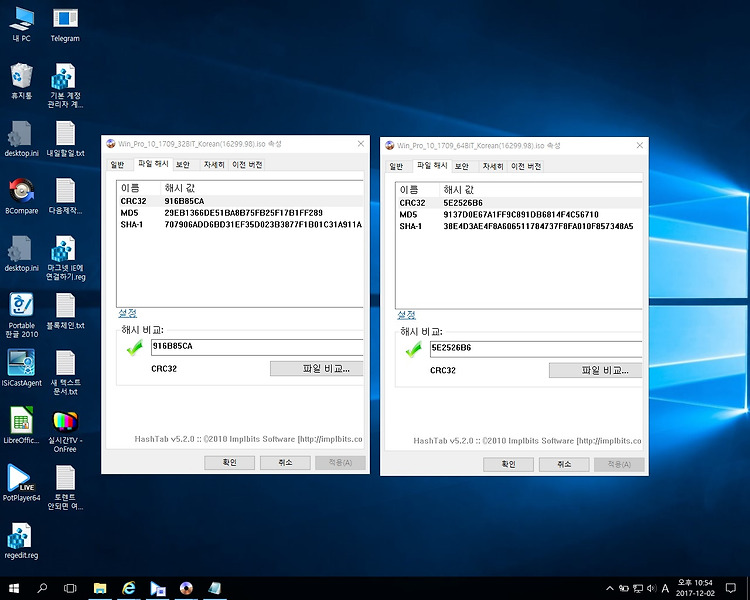Select the 기본 계정 관리자 registry file icon

point(65,86)
